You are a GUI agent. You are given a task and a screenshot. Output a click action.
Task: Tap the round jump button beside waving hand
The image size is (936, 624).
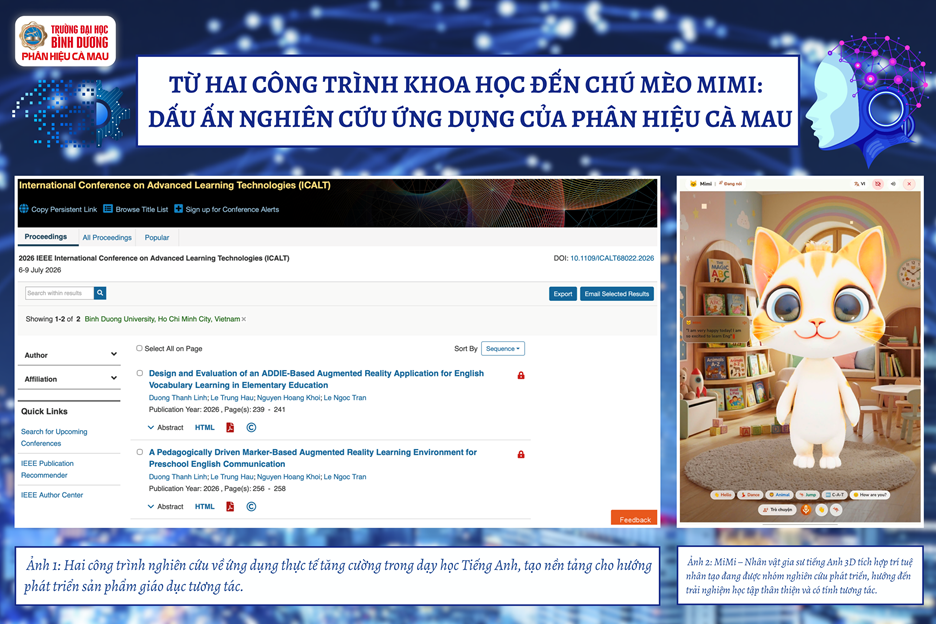pos(836,510)
